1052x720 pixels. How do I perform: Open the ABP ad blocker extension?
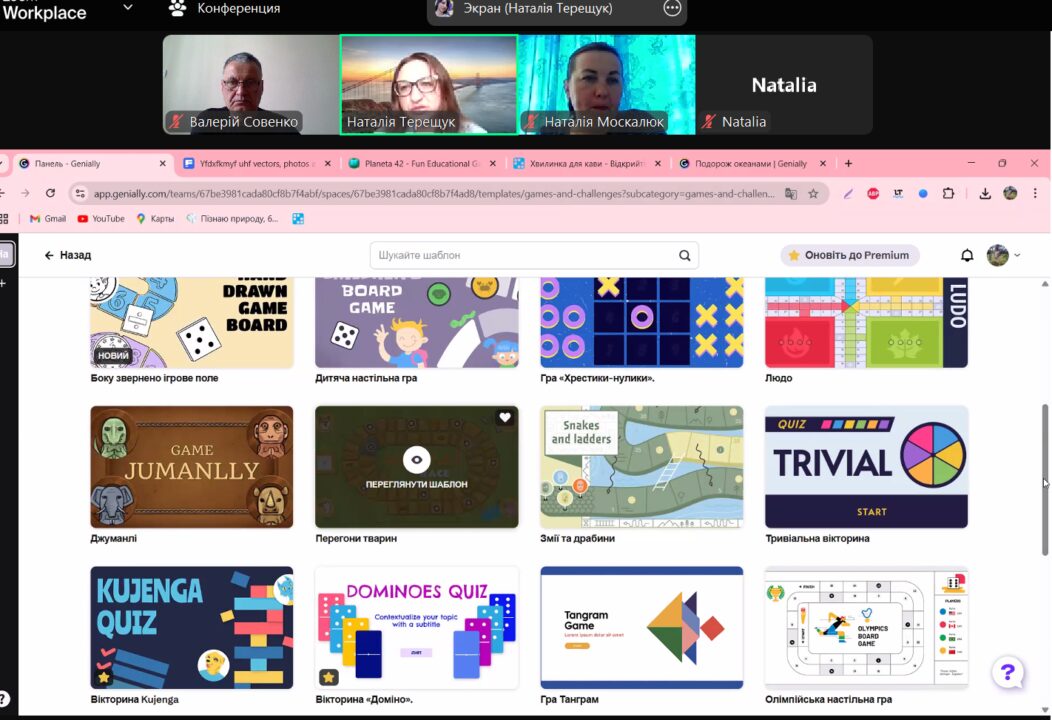point(873,193)
